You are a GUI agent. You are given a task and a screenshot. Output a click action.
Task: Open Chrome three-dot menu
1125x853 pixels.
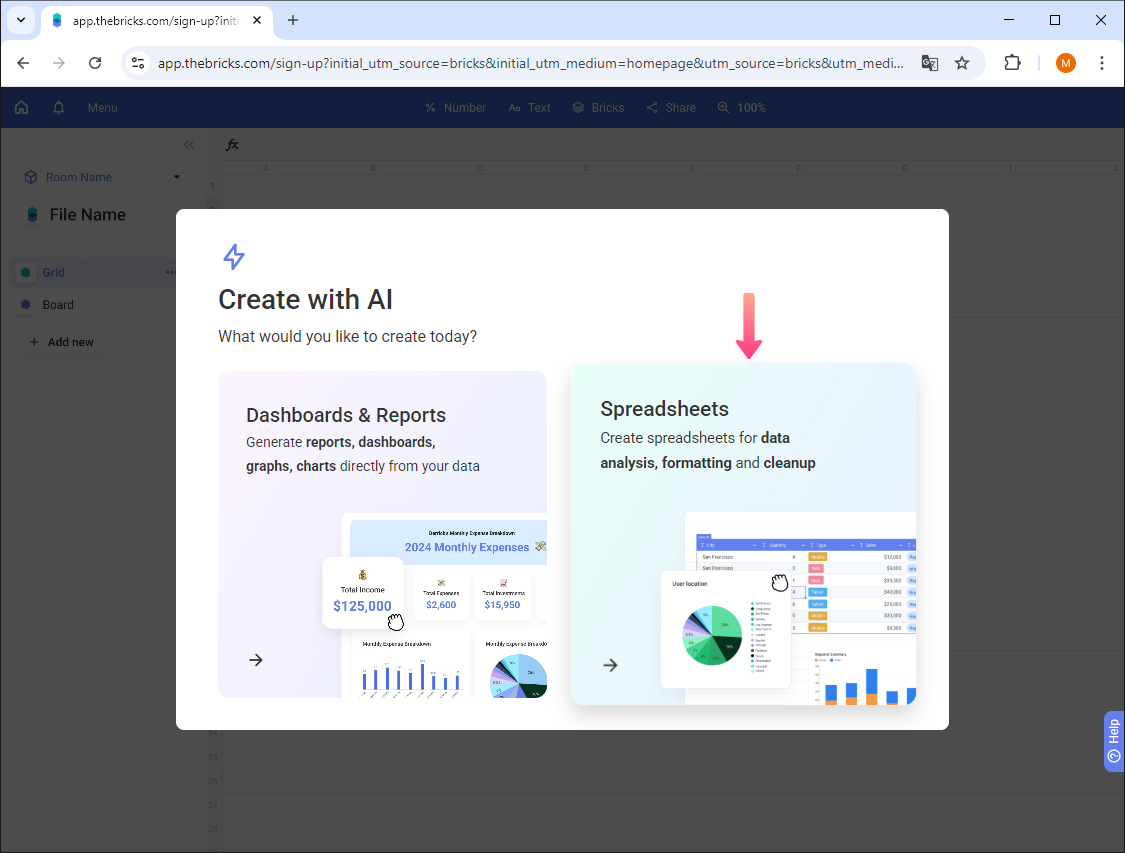point(1102,63)
